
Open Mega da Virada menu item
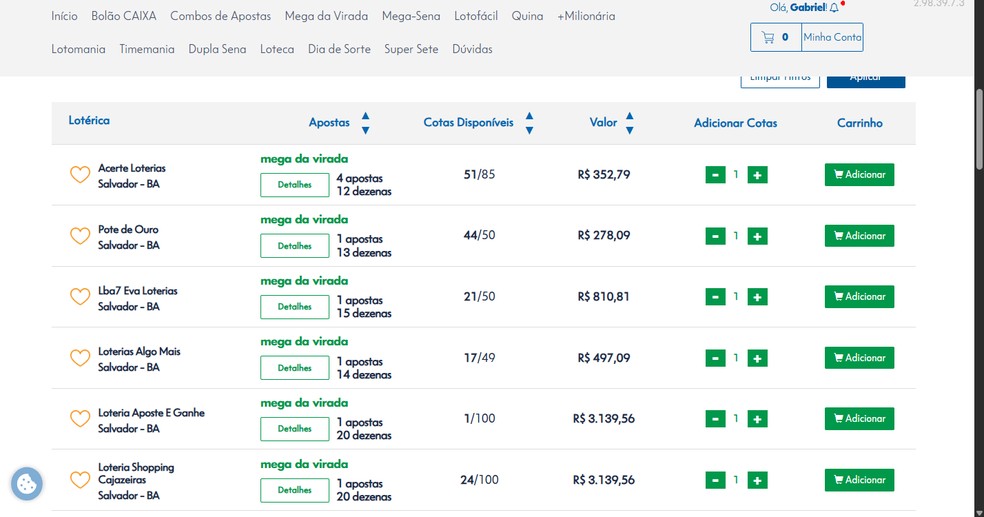pyautogui.click(x=326, y=16)
